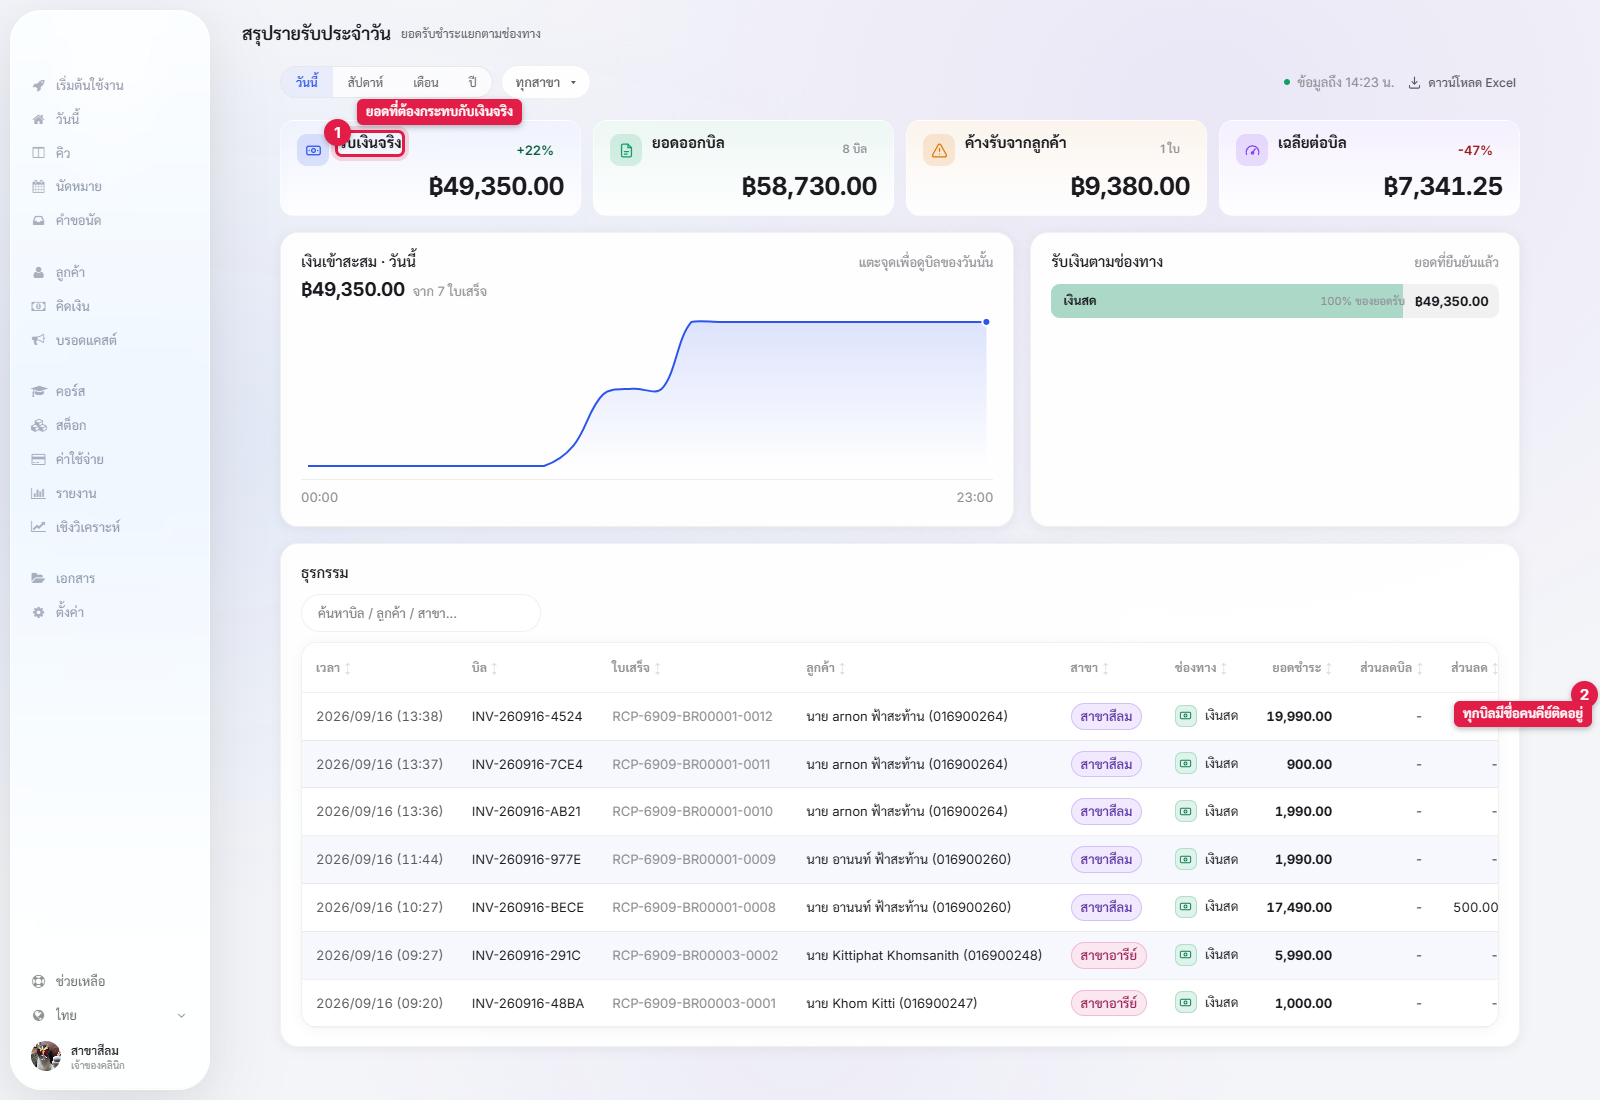Open ค่าใช้จ่าย card icon in sidebar
The height and width of the screenshot is (1100, 1600).
[x=38, y=460]
